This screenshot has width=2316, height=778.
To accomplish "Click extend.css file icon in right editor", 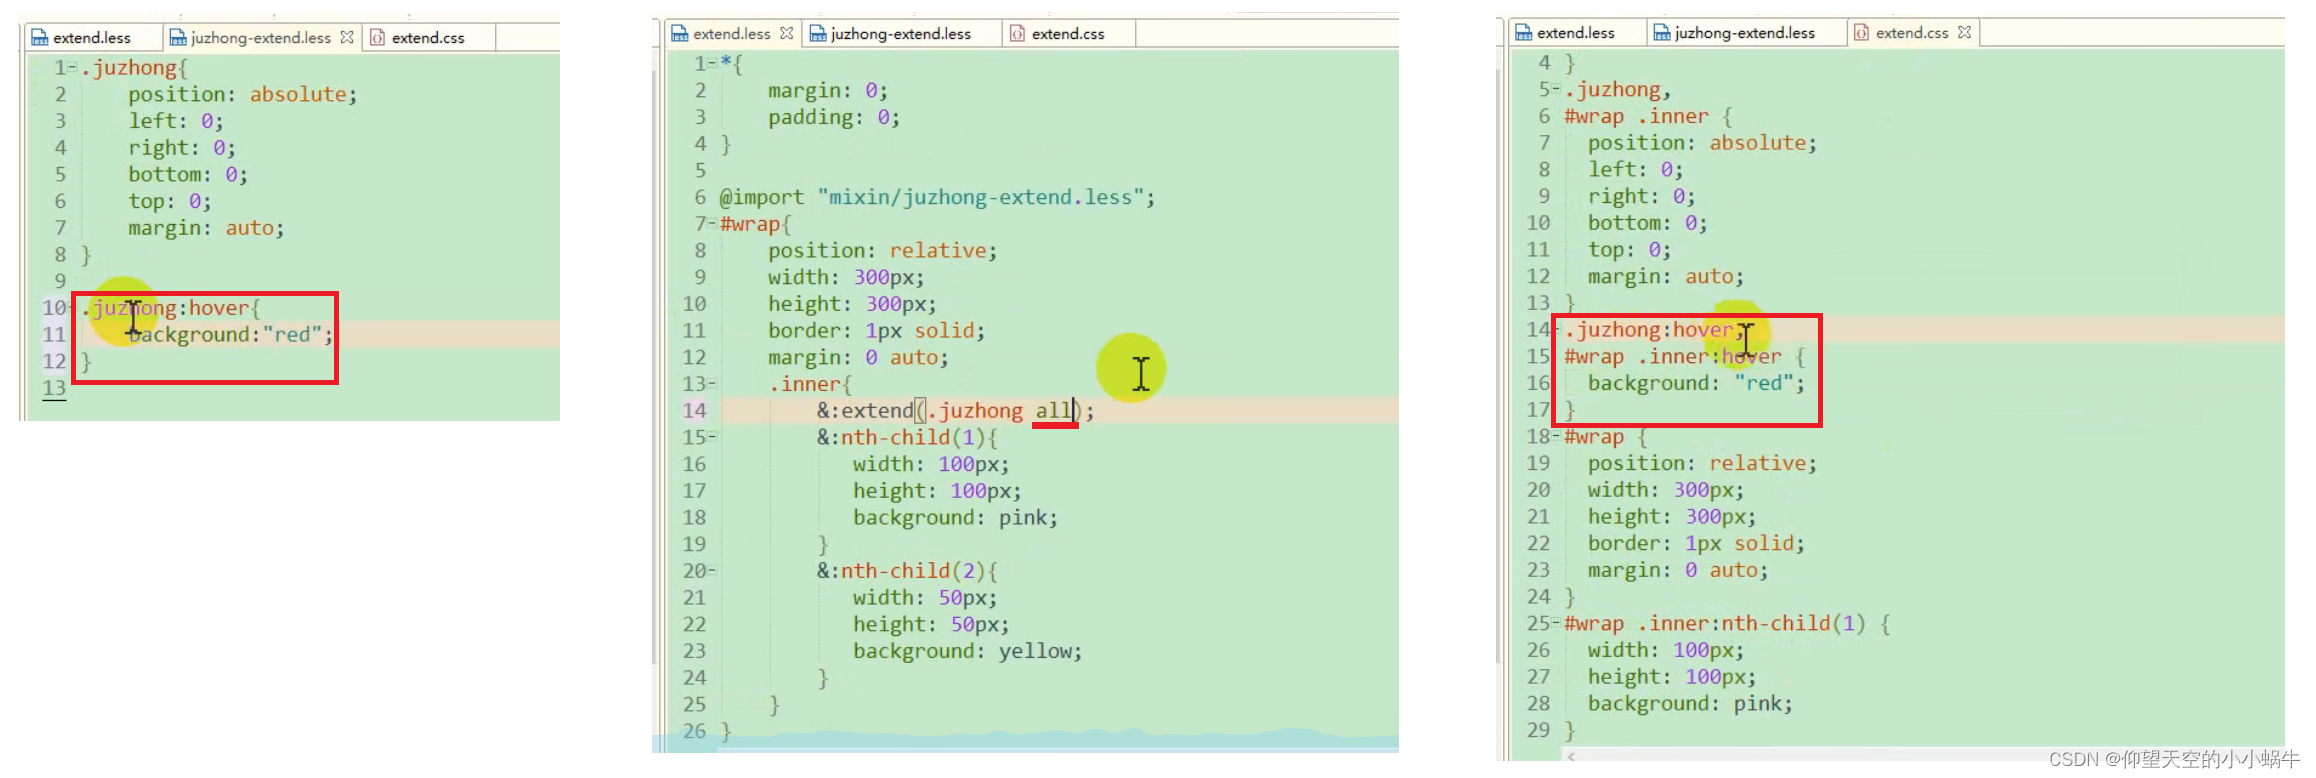I will pos(1861,33).
